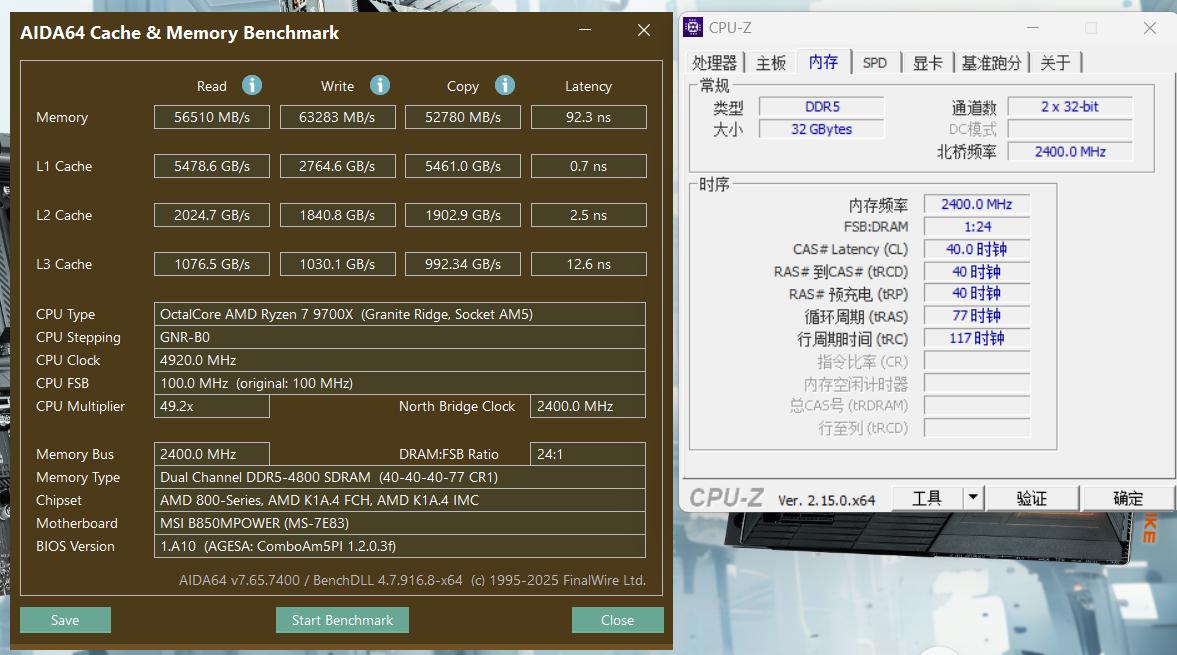Click the CPU Clock value 4920.0 MHz
1177x655 pixels.
[399, 360]
